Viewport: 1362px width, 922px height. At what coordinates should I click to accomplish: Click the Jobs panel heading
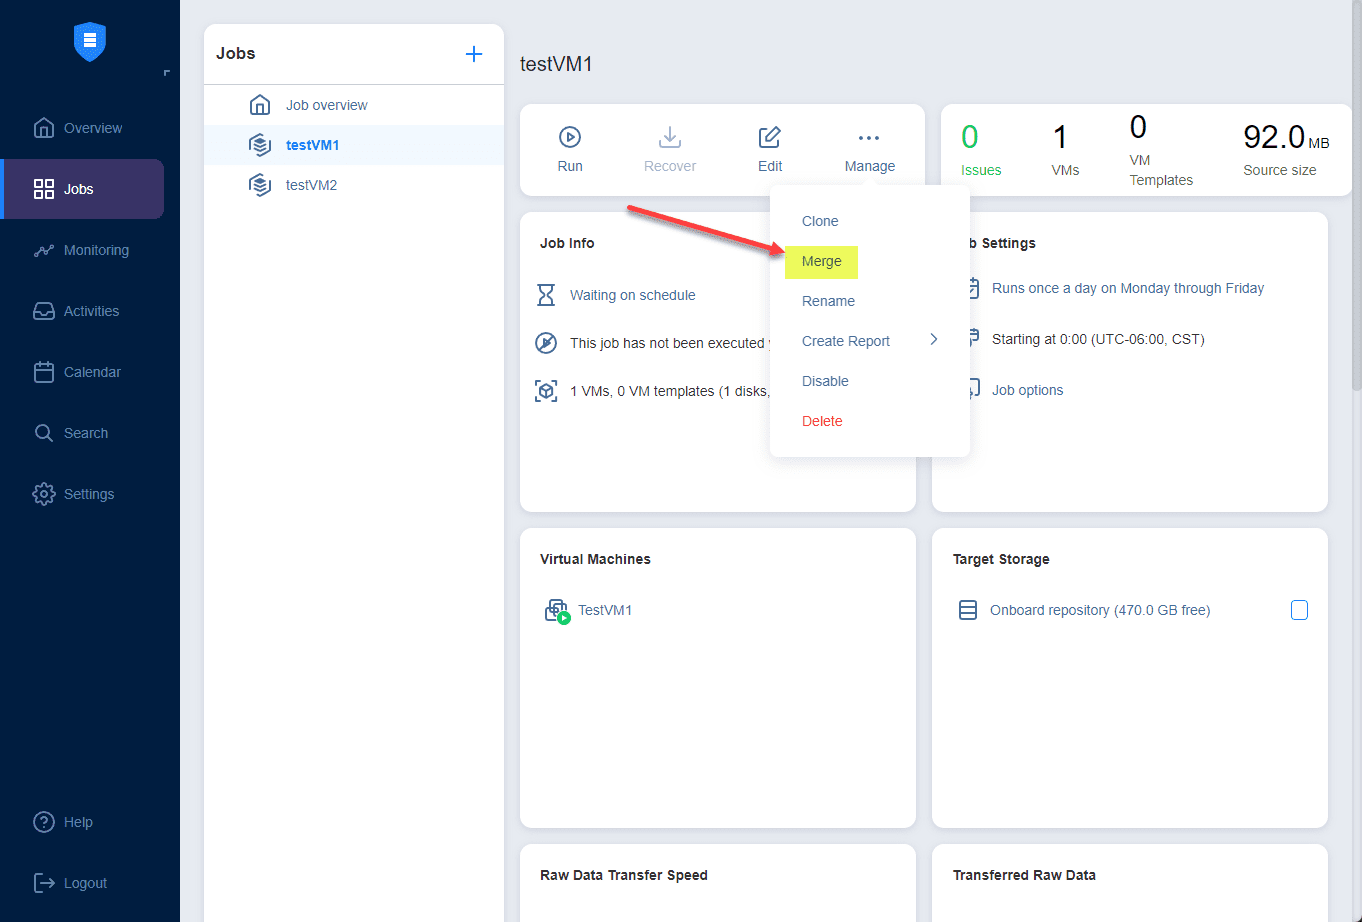pos(236,54)
